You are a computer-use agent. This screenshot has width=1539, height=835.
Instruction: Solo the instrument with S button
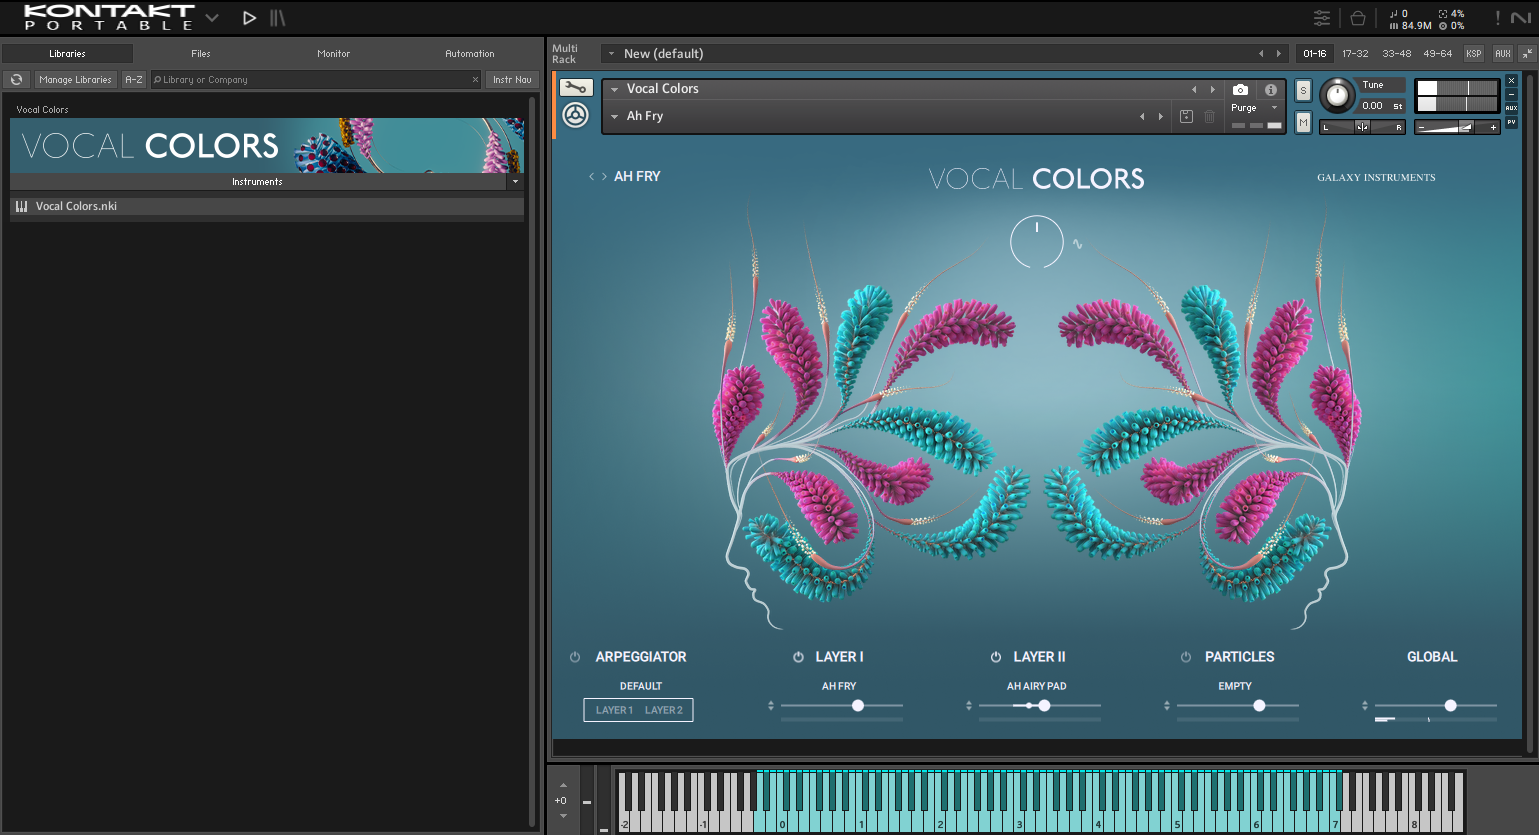click(x=1303, y=90)
